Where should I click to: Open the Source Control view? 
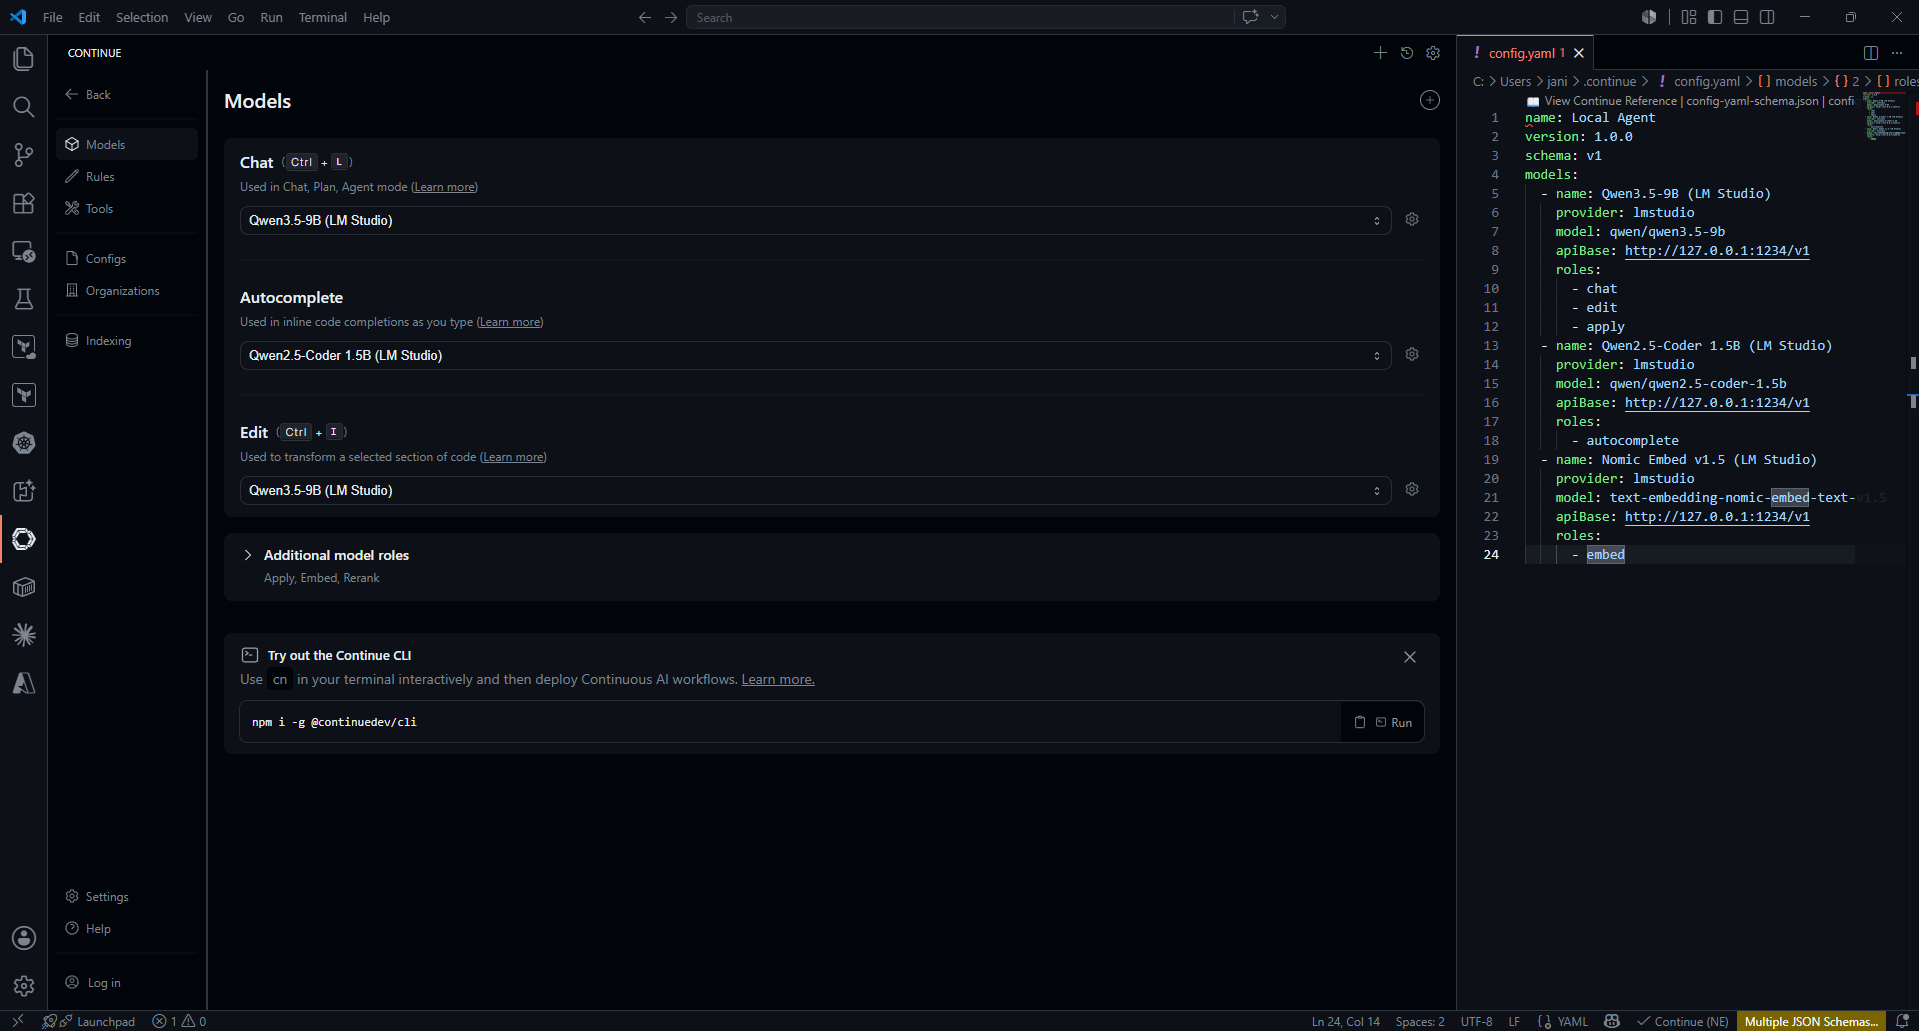23,155
